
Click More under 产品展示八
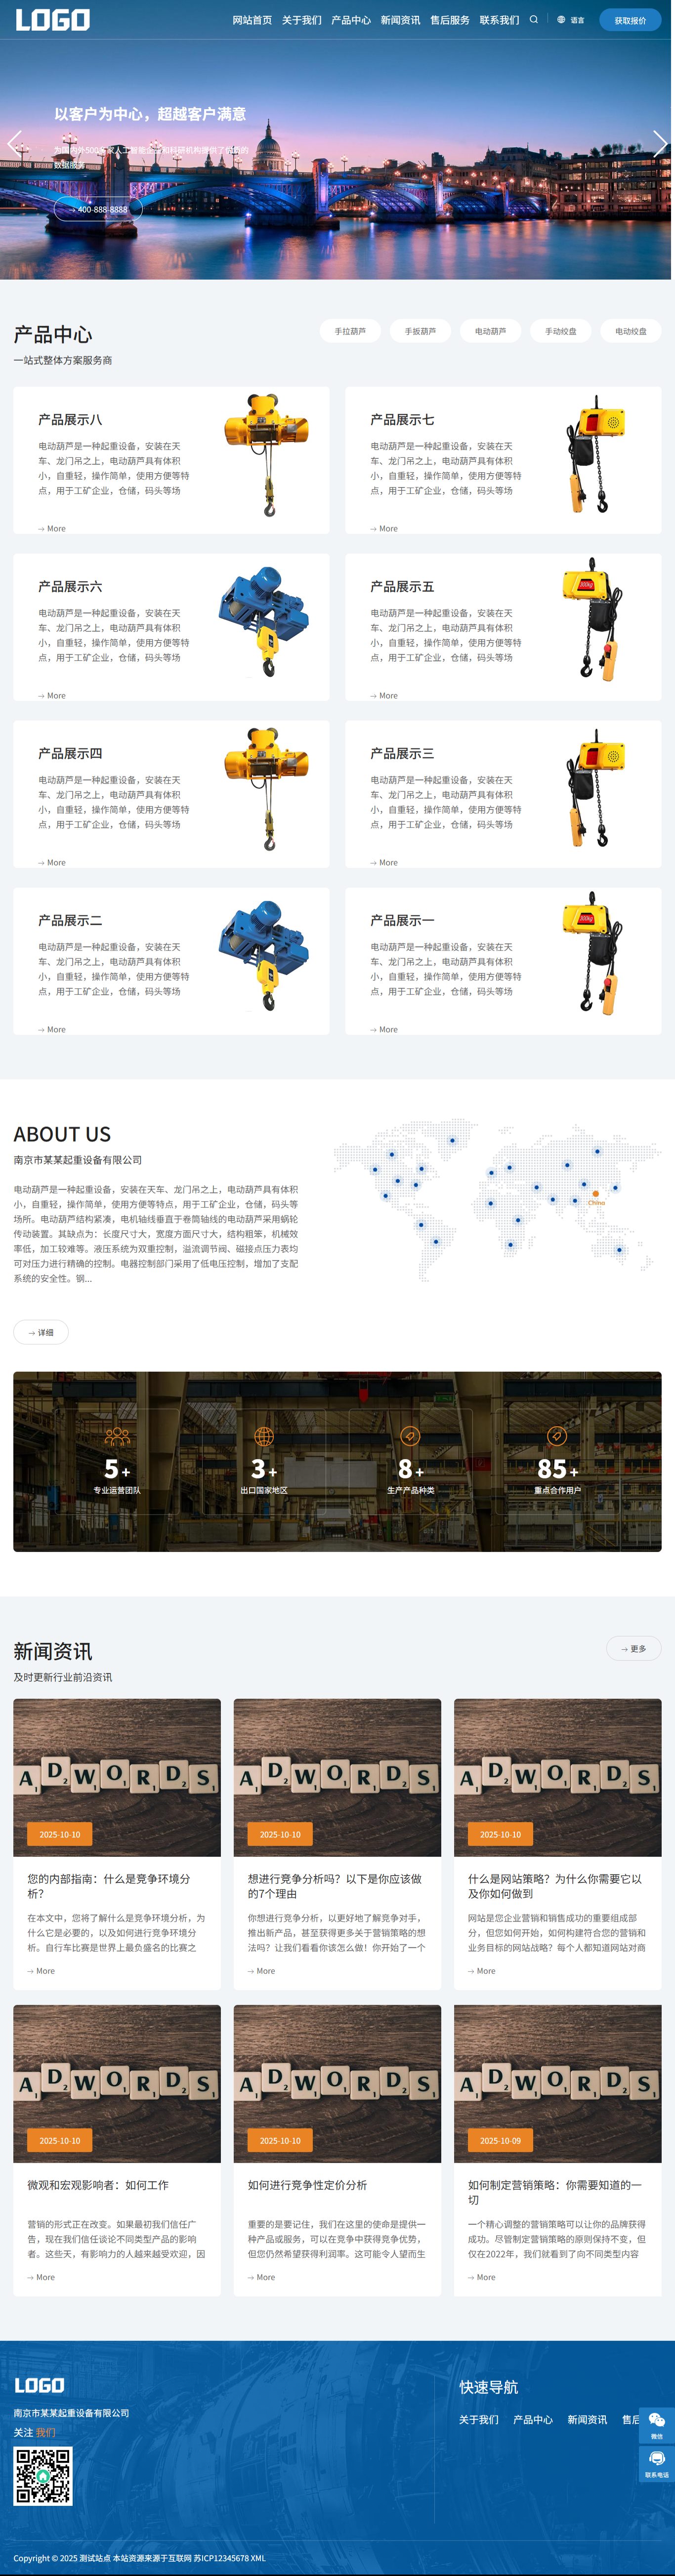(52, 529)
